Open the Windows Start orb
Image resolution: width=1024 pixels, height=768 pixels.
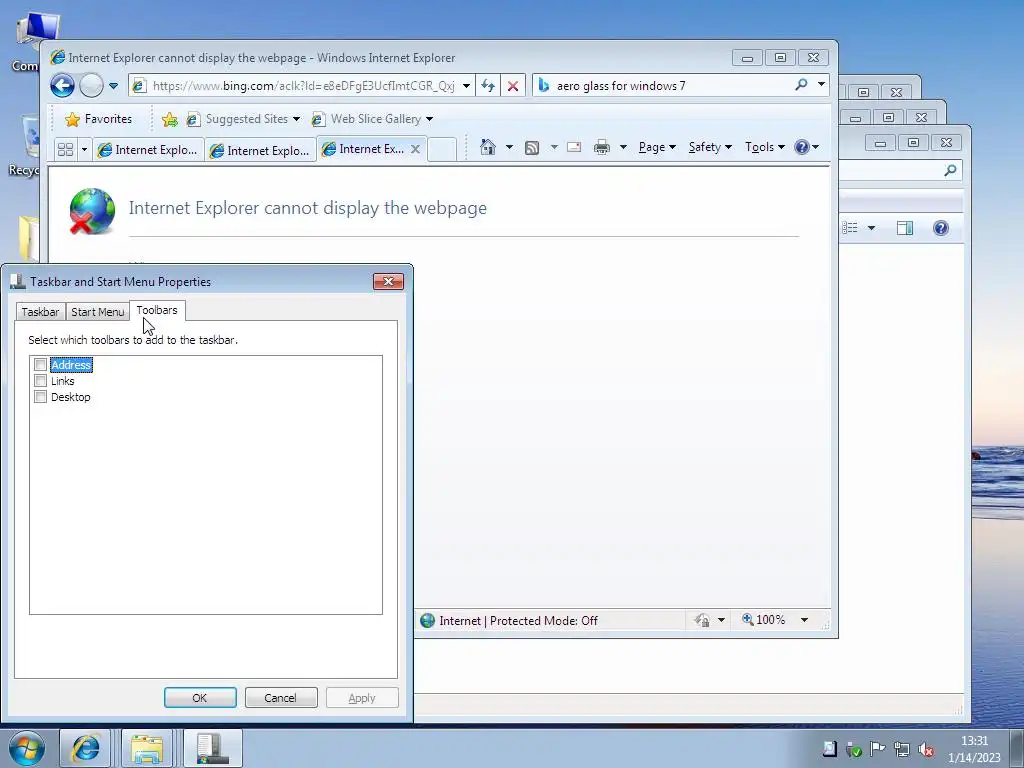pos(26,748)
